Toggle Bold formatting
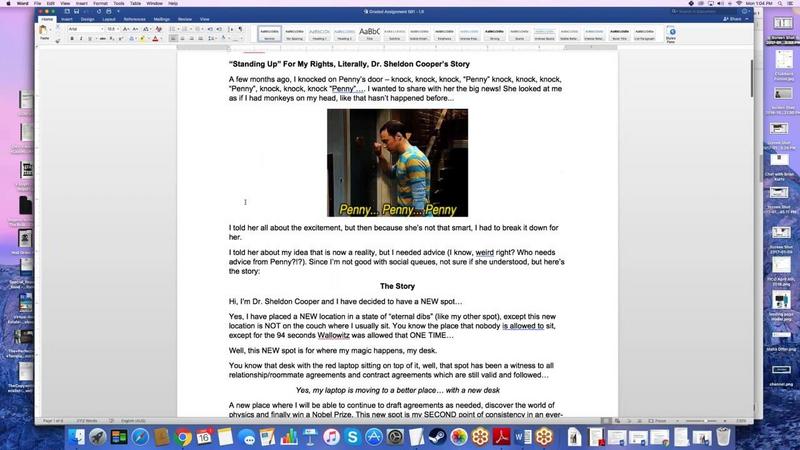Image resolution: width=800 pixels, height=450 pixels. [72, 38]
